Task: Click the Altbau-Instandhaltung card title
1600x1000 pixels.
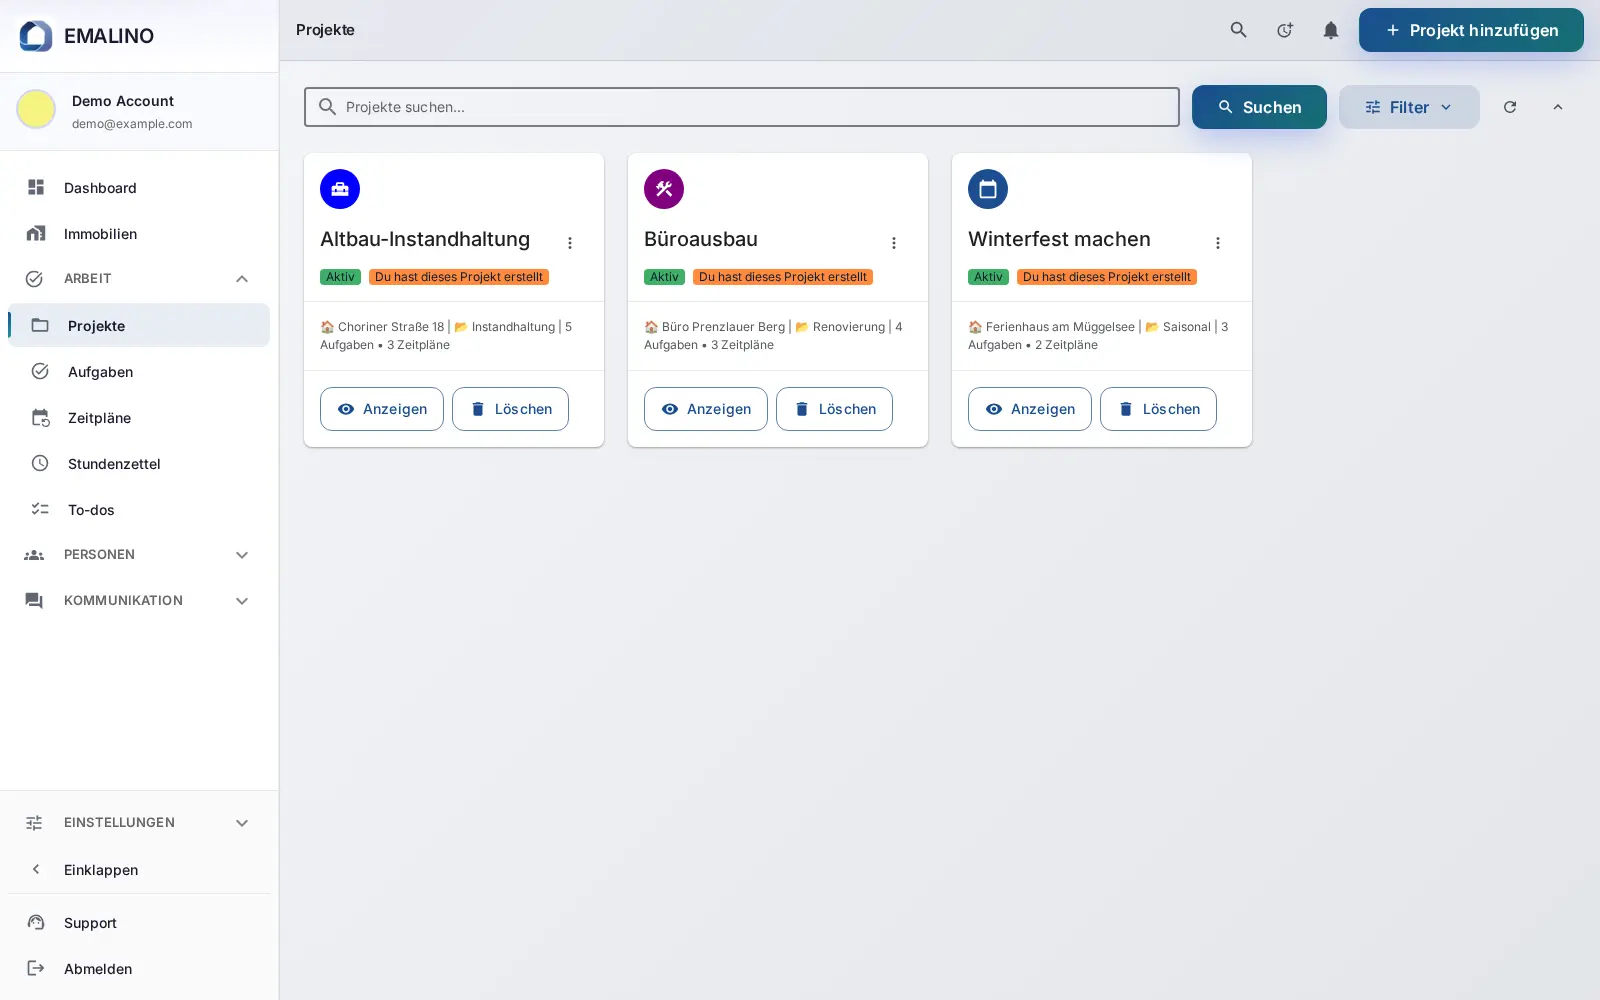Action: (x=425, y=239)
